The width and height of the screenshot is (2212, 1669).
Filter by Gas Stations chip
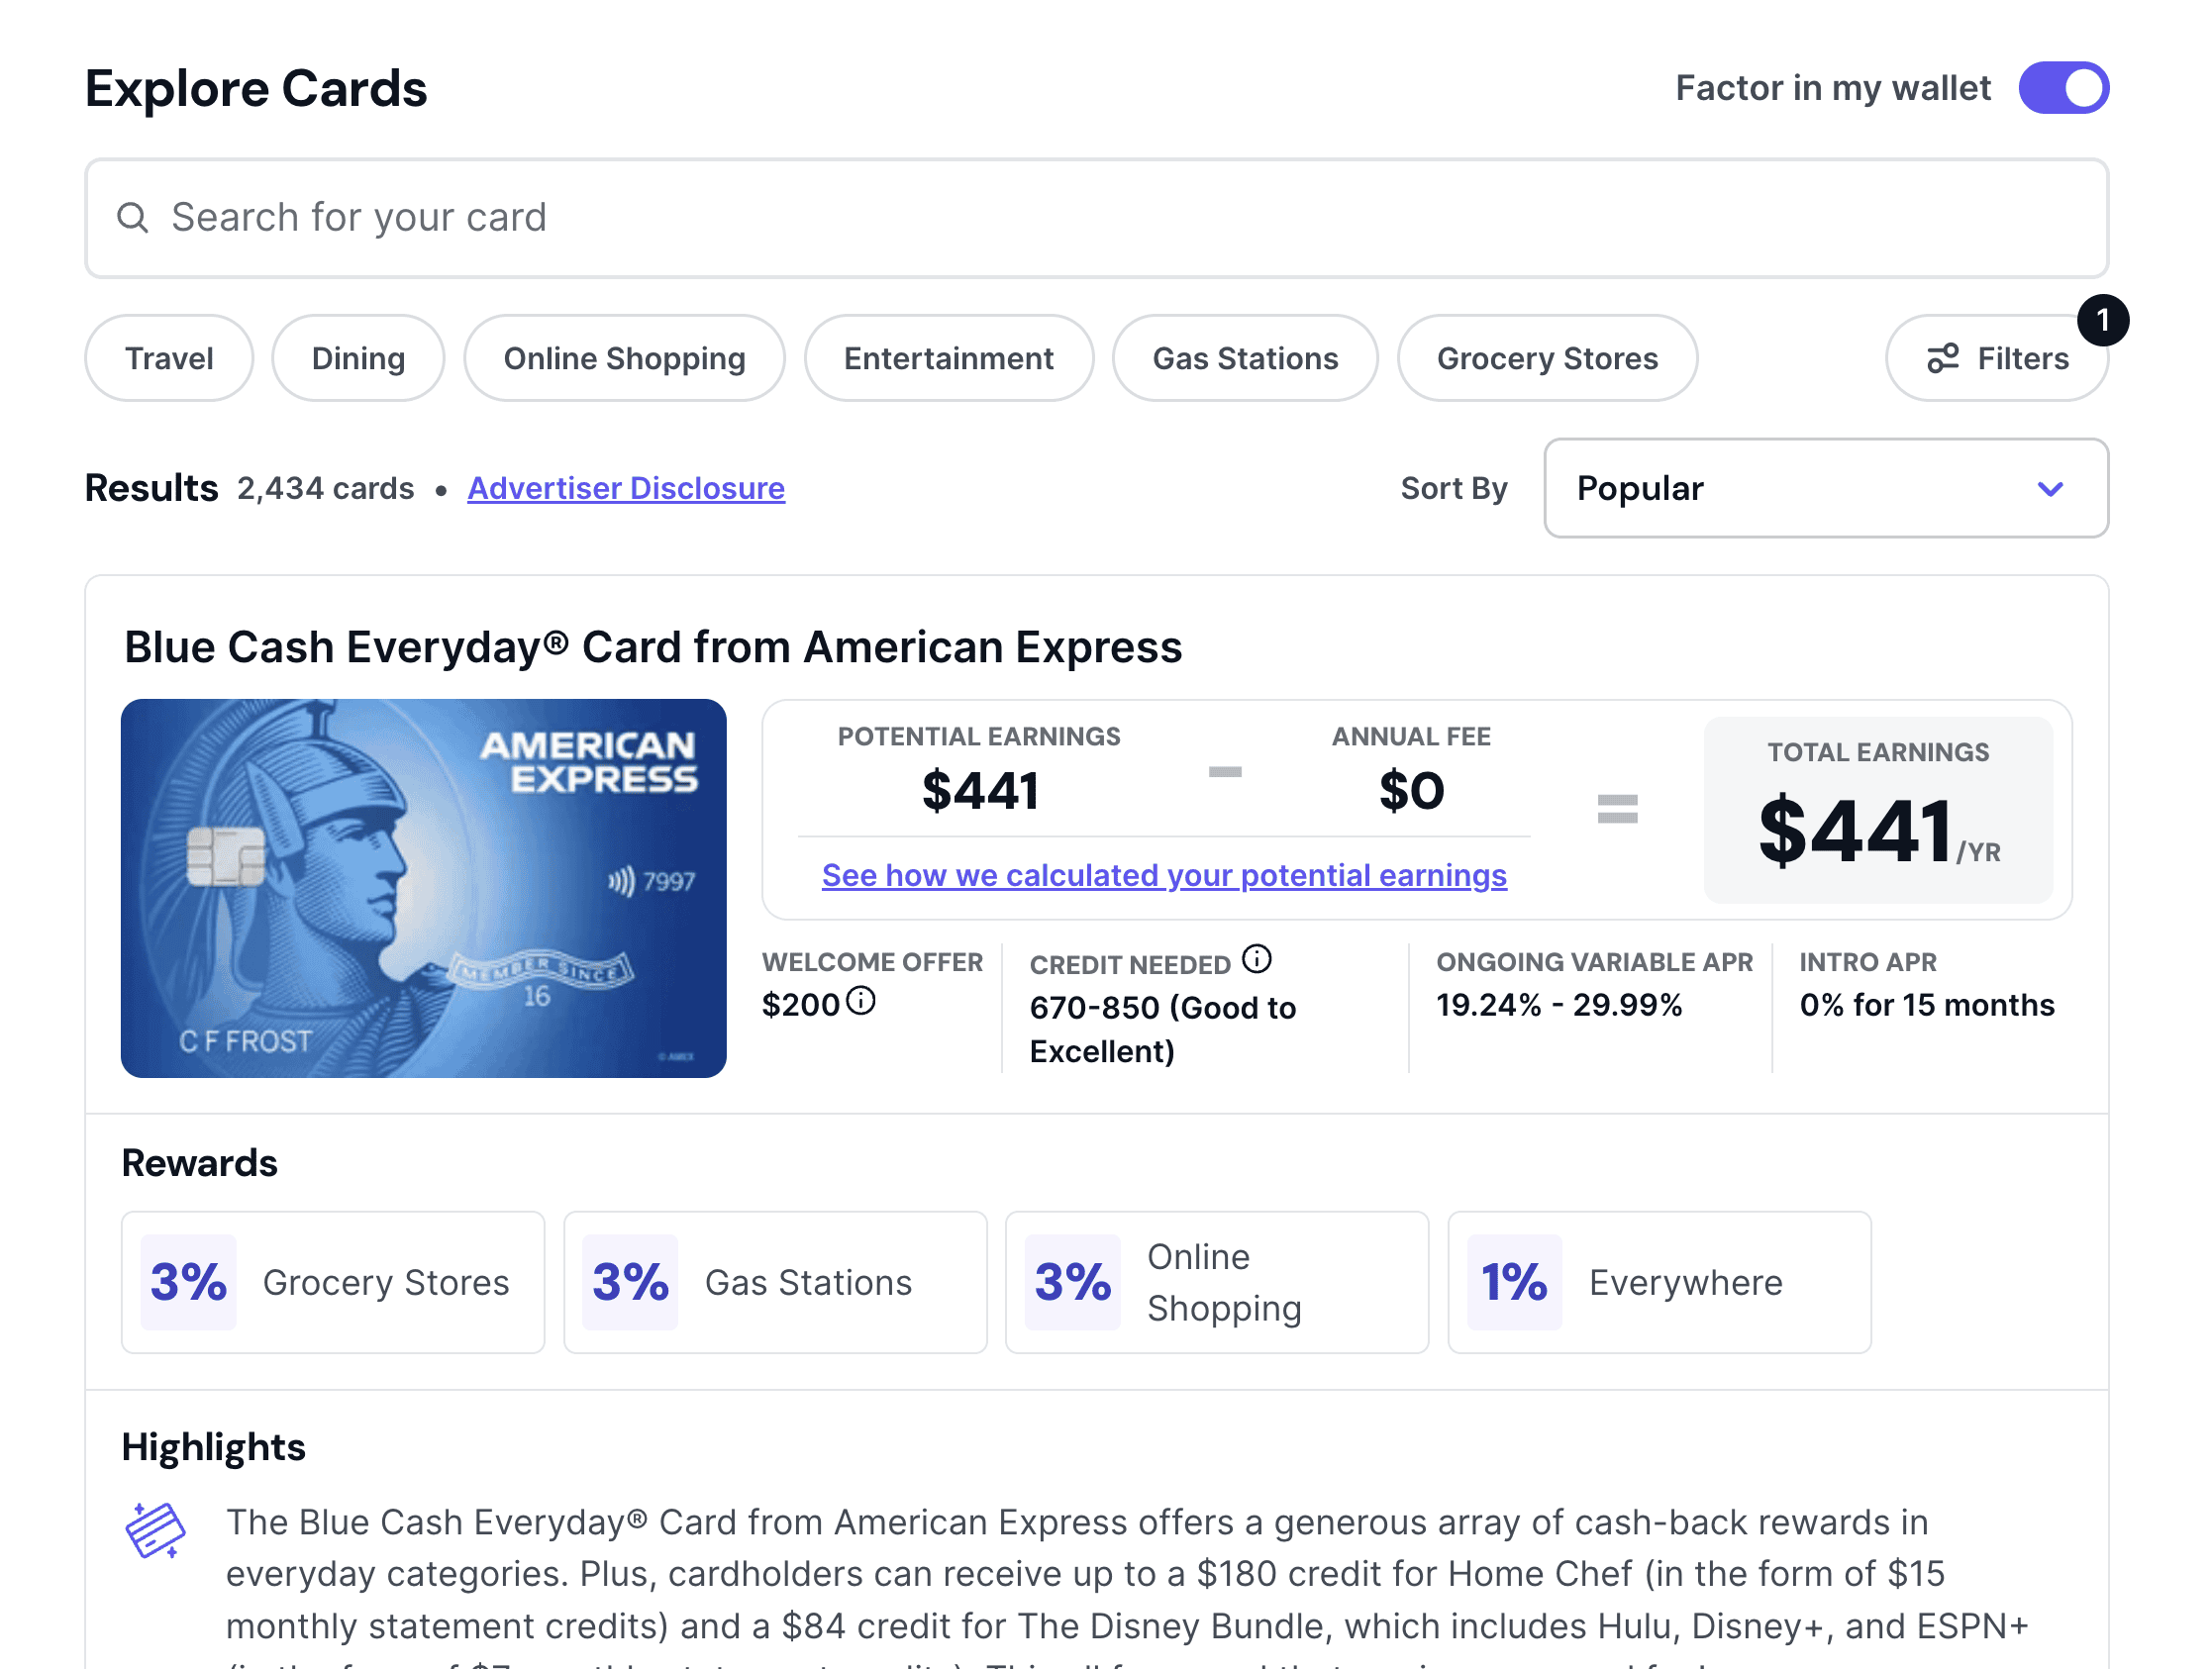(x=1245, y=358)
